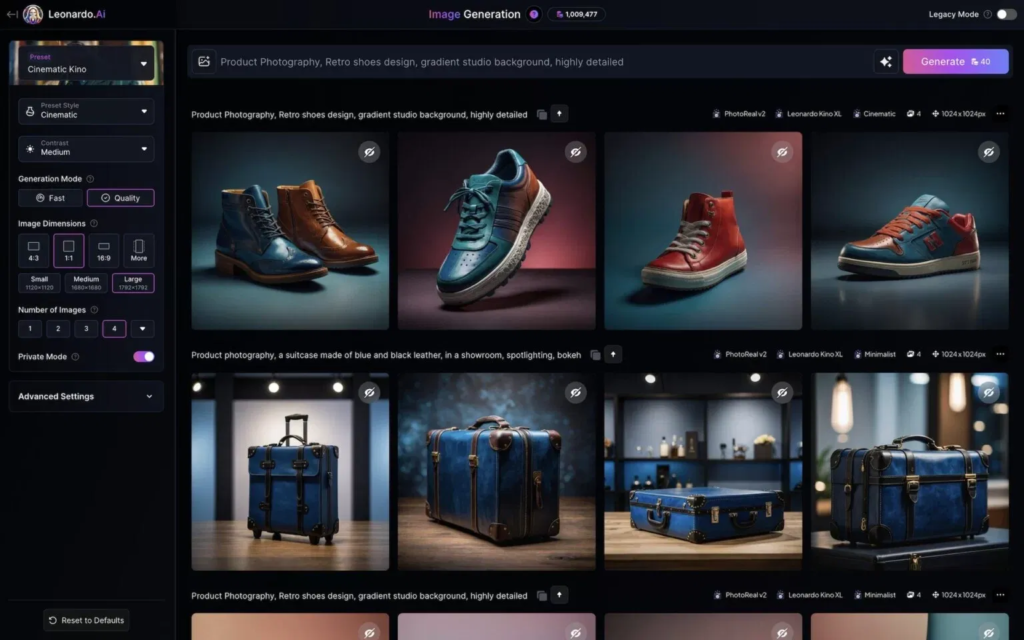Click Reset to Defaults button

click(x=86, y=620)
